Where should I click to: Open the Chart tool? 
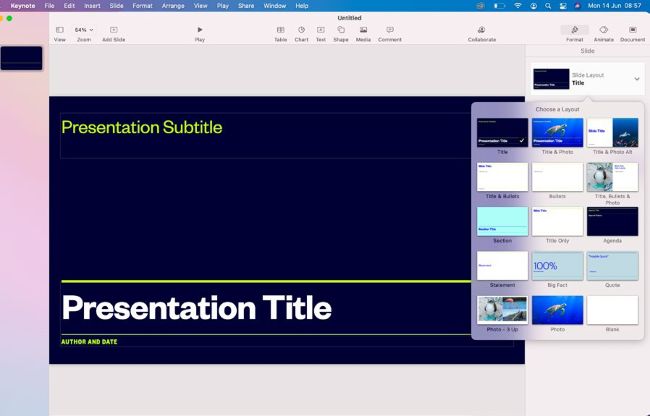point(301,30)
